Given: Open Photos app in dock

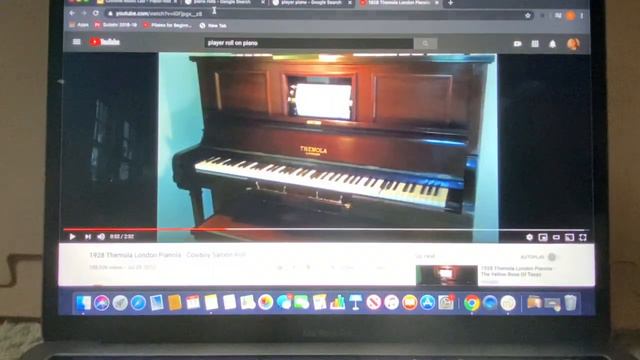Looking at the screenshot, I should pyautogui.click(x=265, y=303).
